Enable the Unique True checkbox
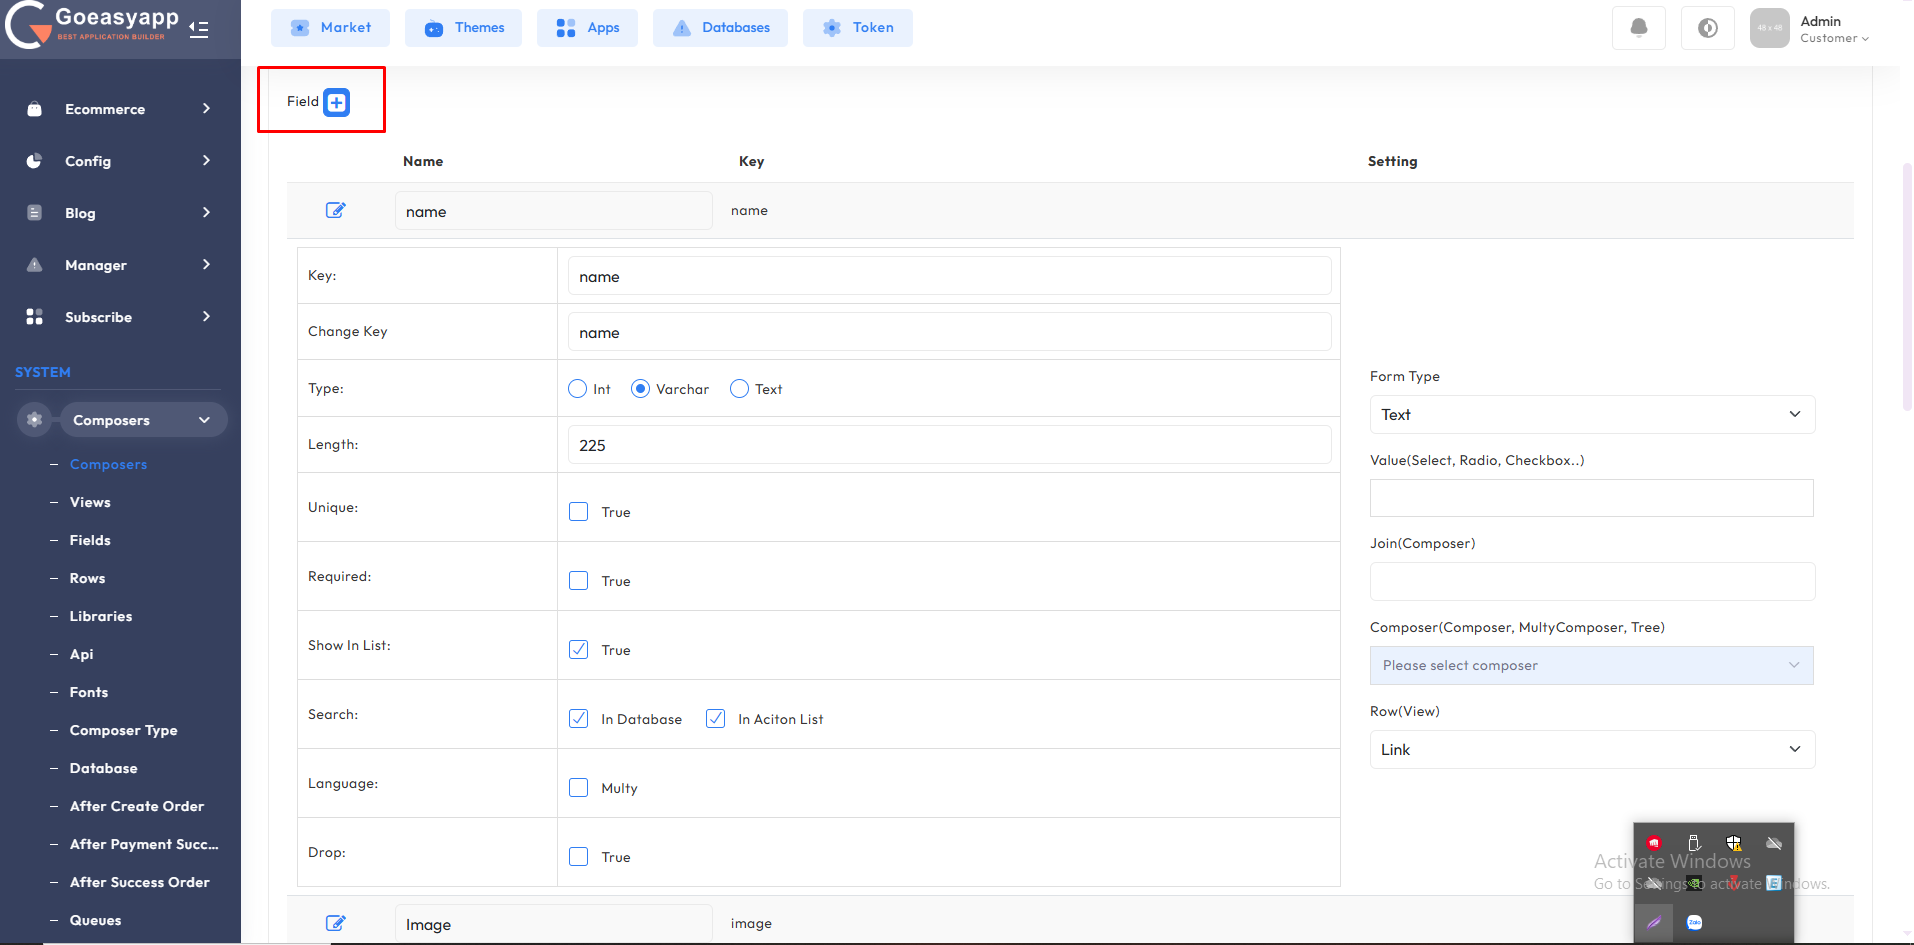The height and width of the screenshot is (945, 1914). click(579, 512)
